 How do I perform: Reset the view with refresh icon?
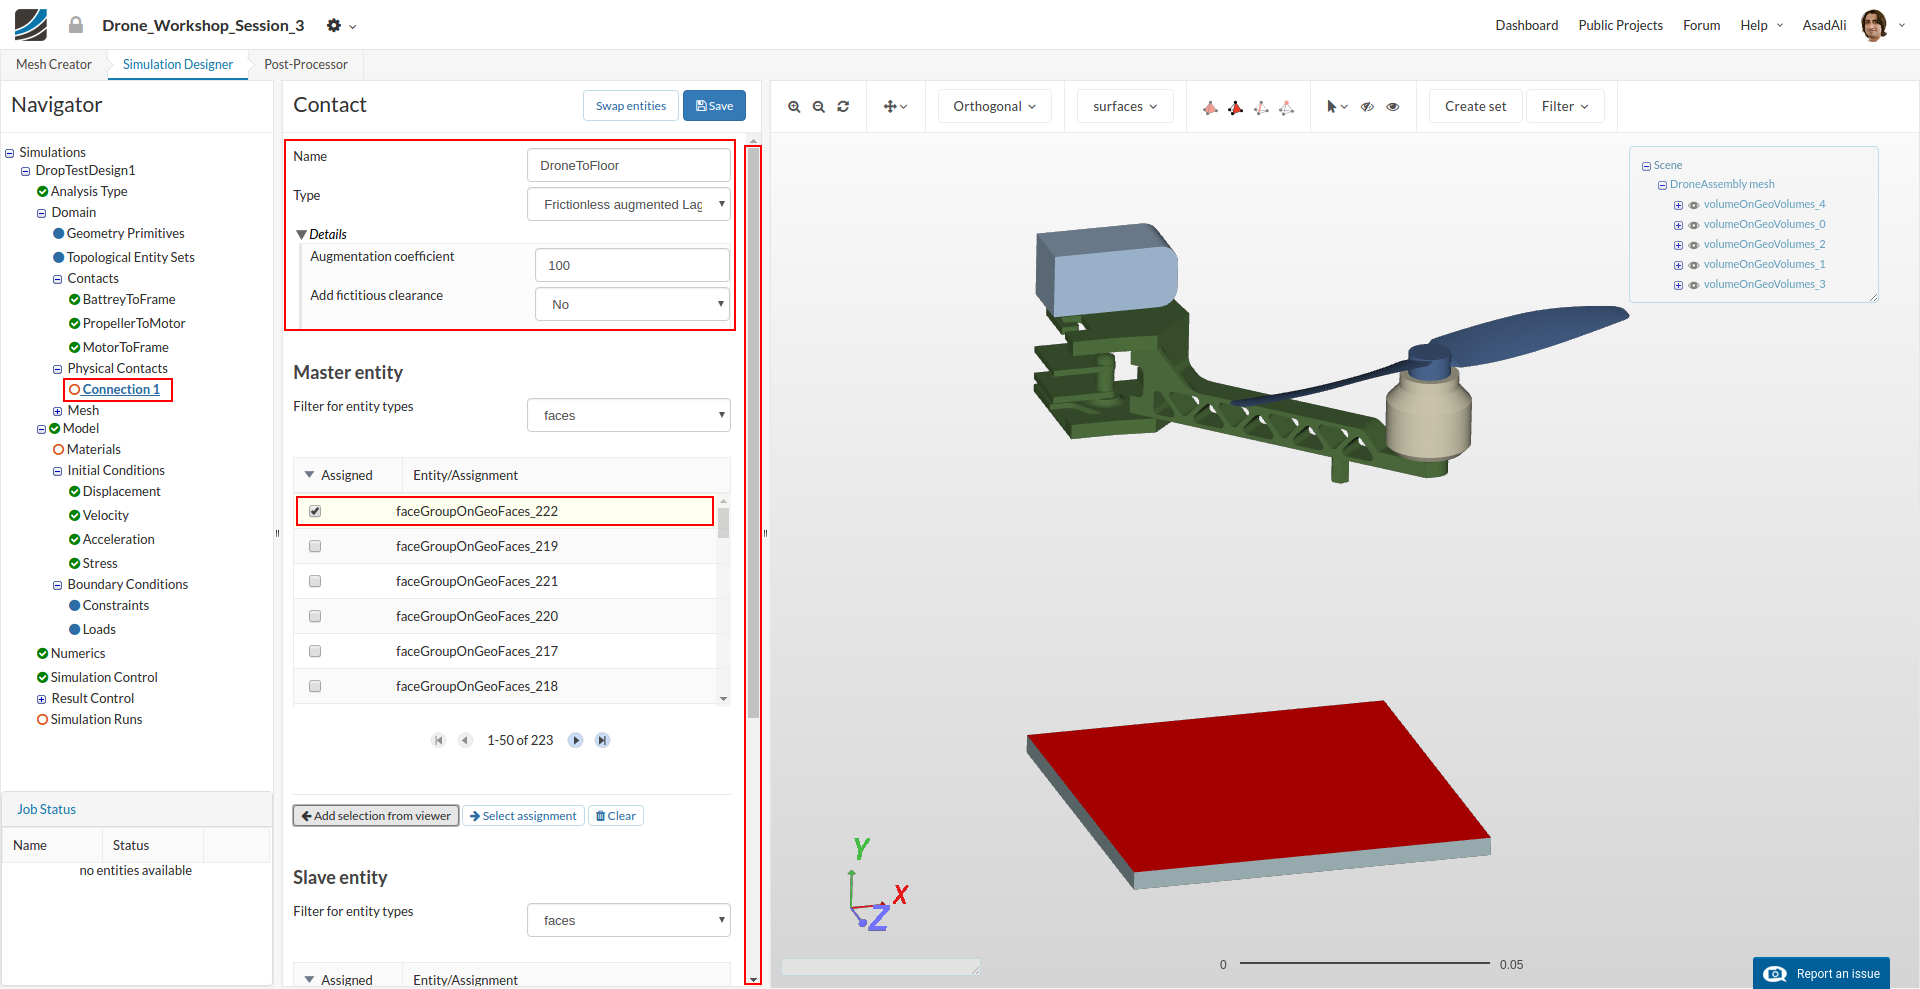(843, 107)
